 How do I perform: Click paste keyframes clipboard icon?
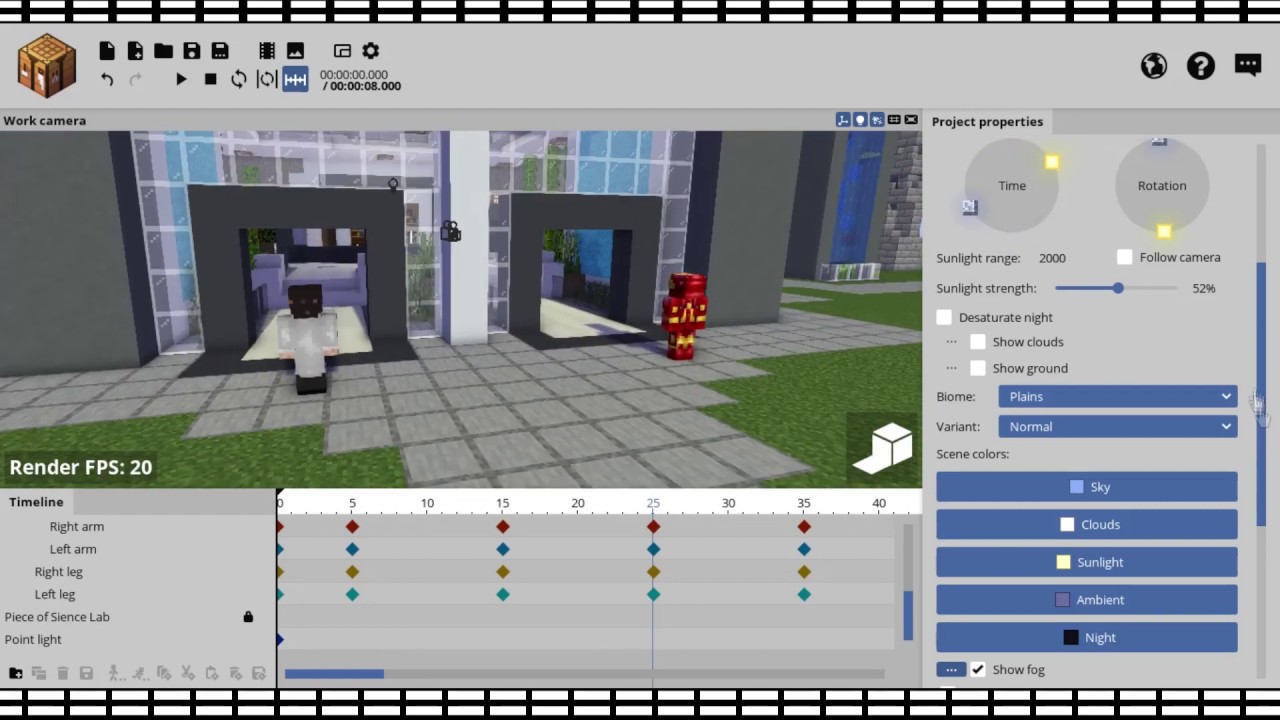point(212,673)
